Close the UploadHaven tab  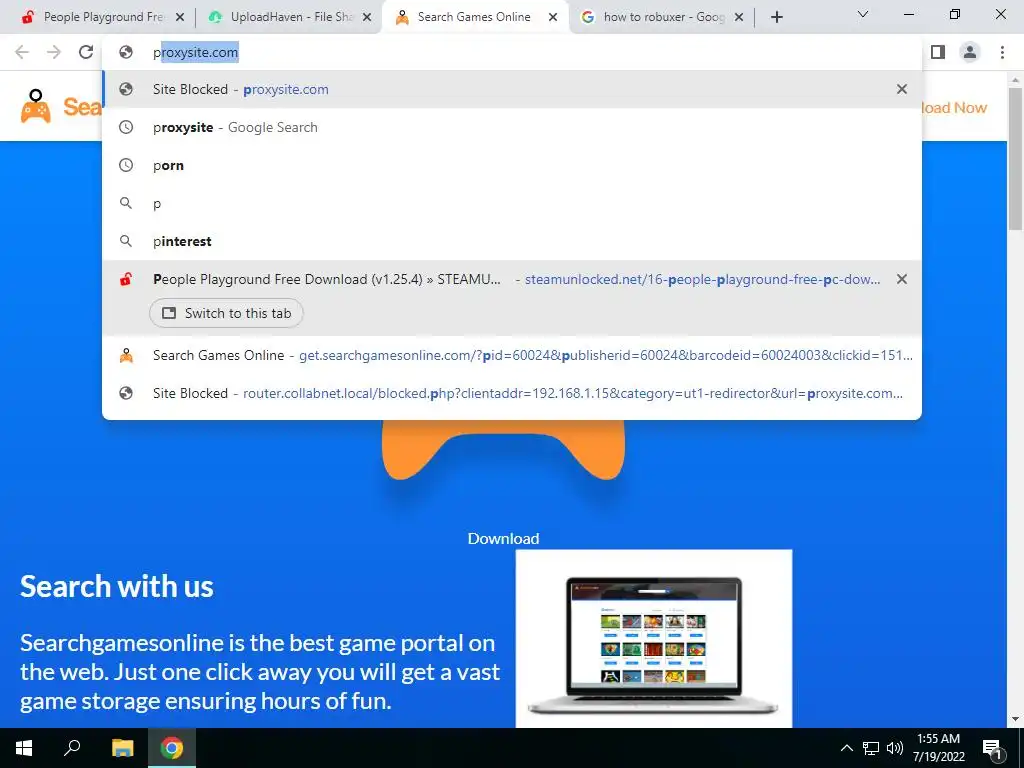point(367,18)
